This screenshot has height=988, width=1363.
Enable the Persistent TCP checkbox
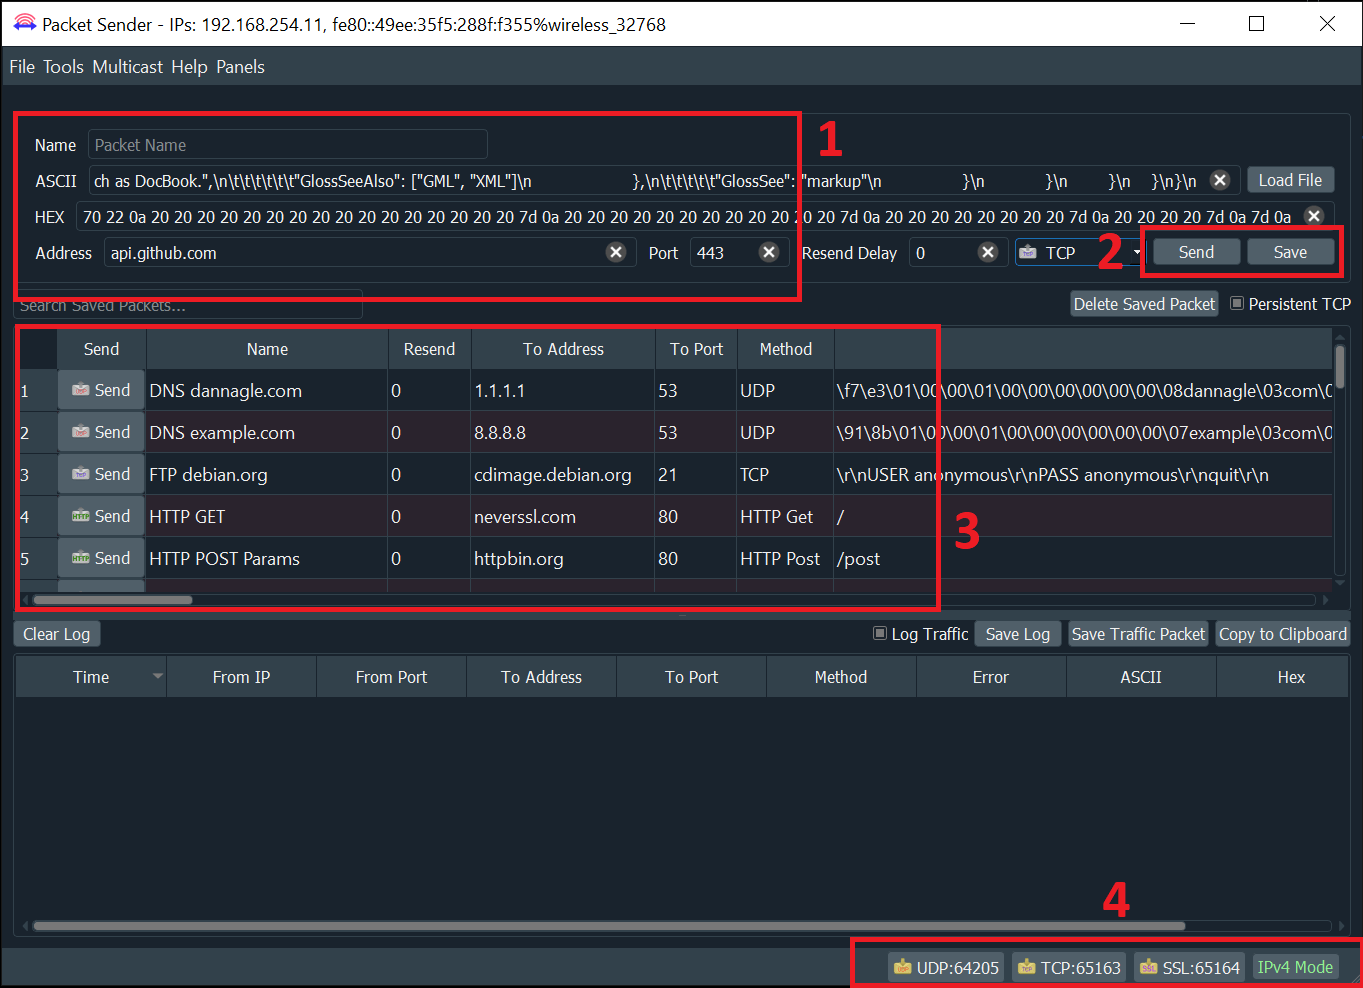click(x=1237, y=304)
